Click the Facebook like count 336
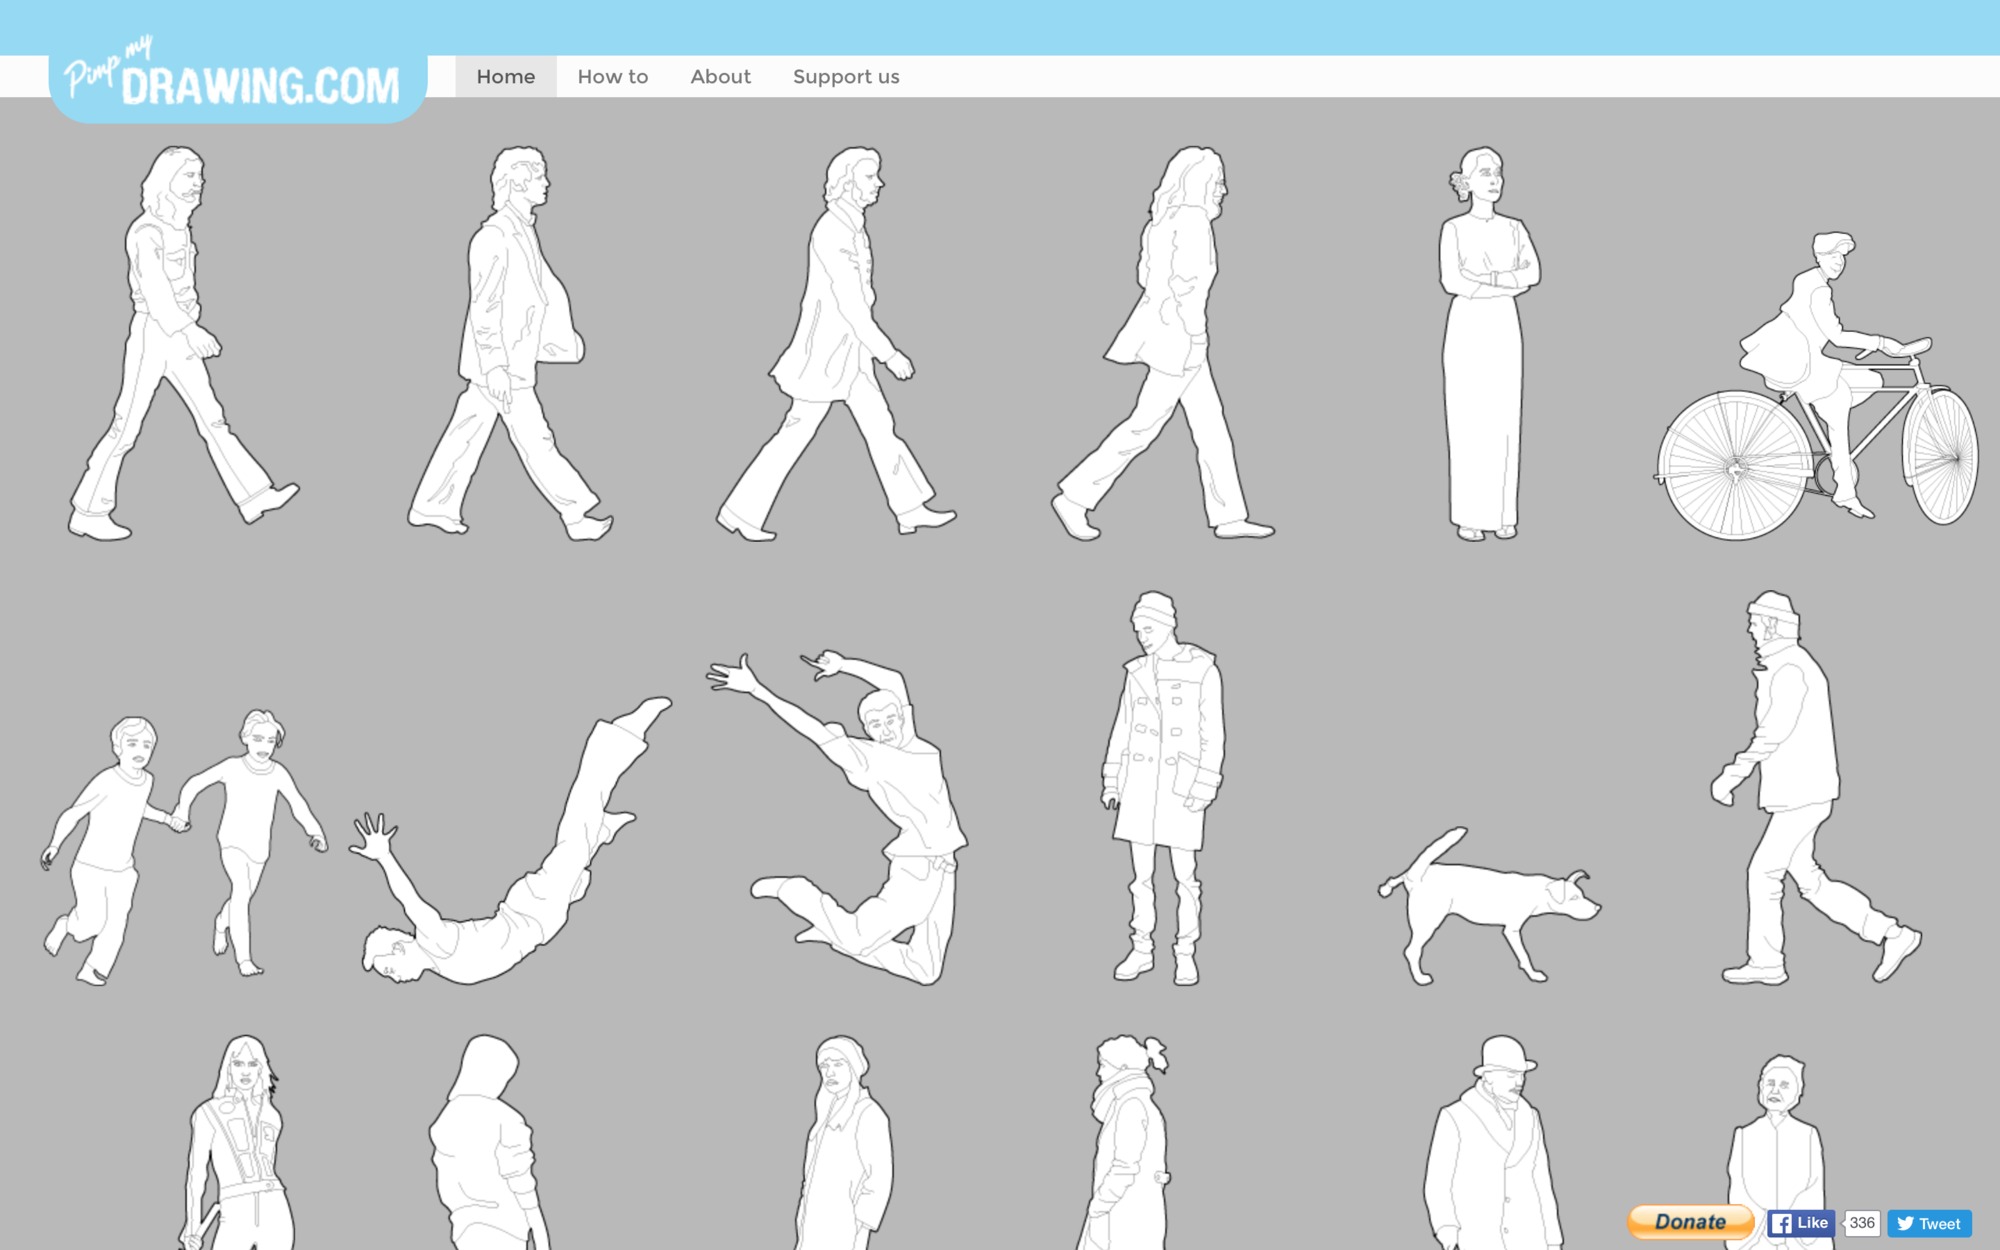This screenshot has height=1250, width=2000. click(x=1861, y=1223)
